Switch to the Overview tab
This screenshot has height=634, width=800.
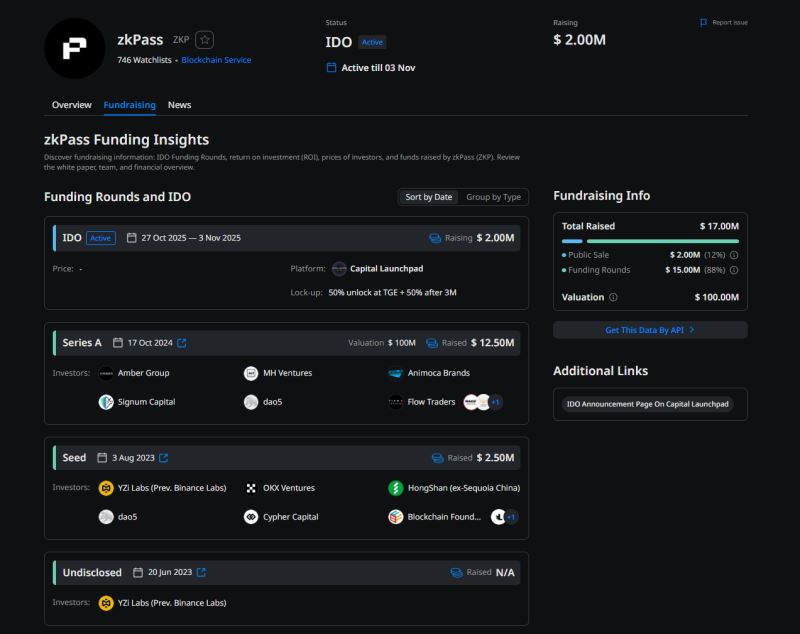coord(71,104)
